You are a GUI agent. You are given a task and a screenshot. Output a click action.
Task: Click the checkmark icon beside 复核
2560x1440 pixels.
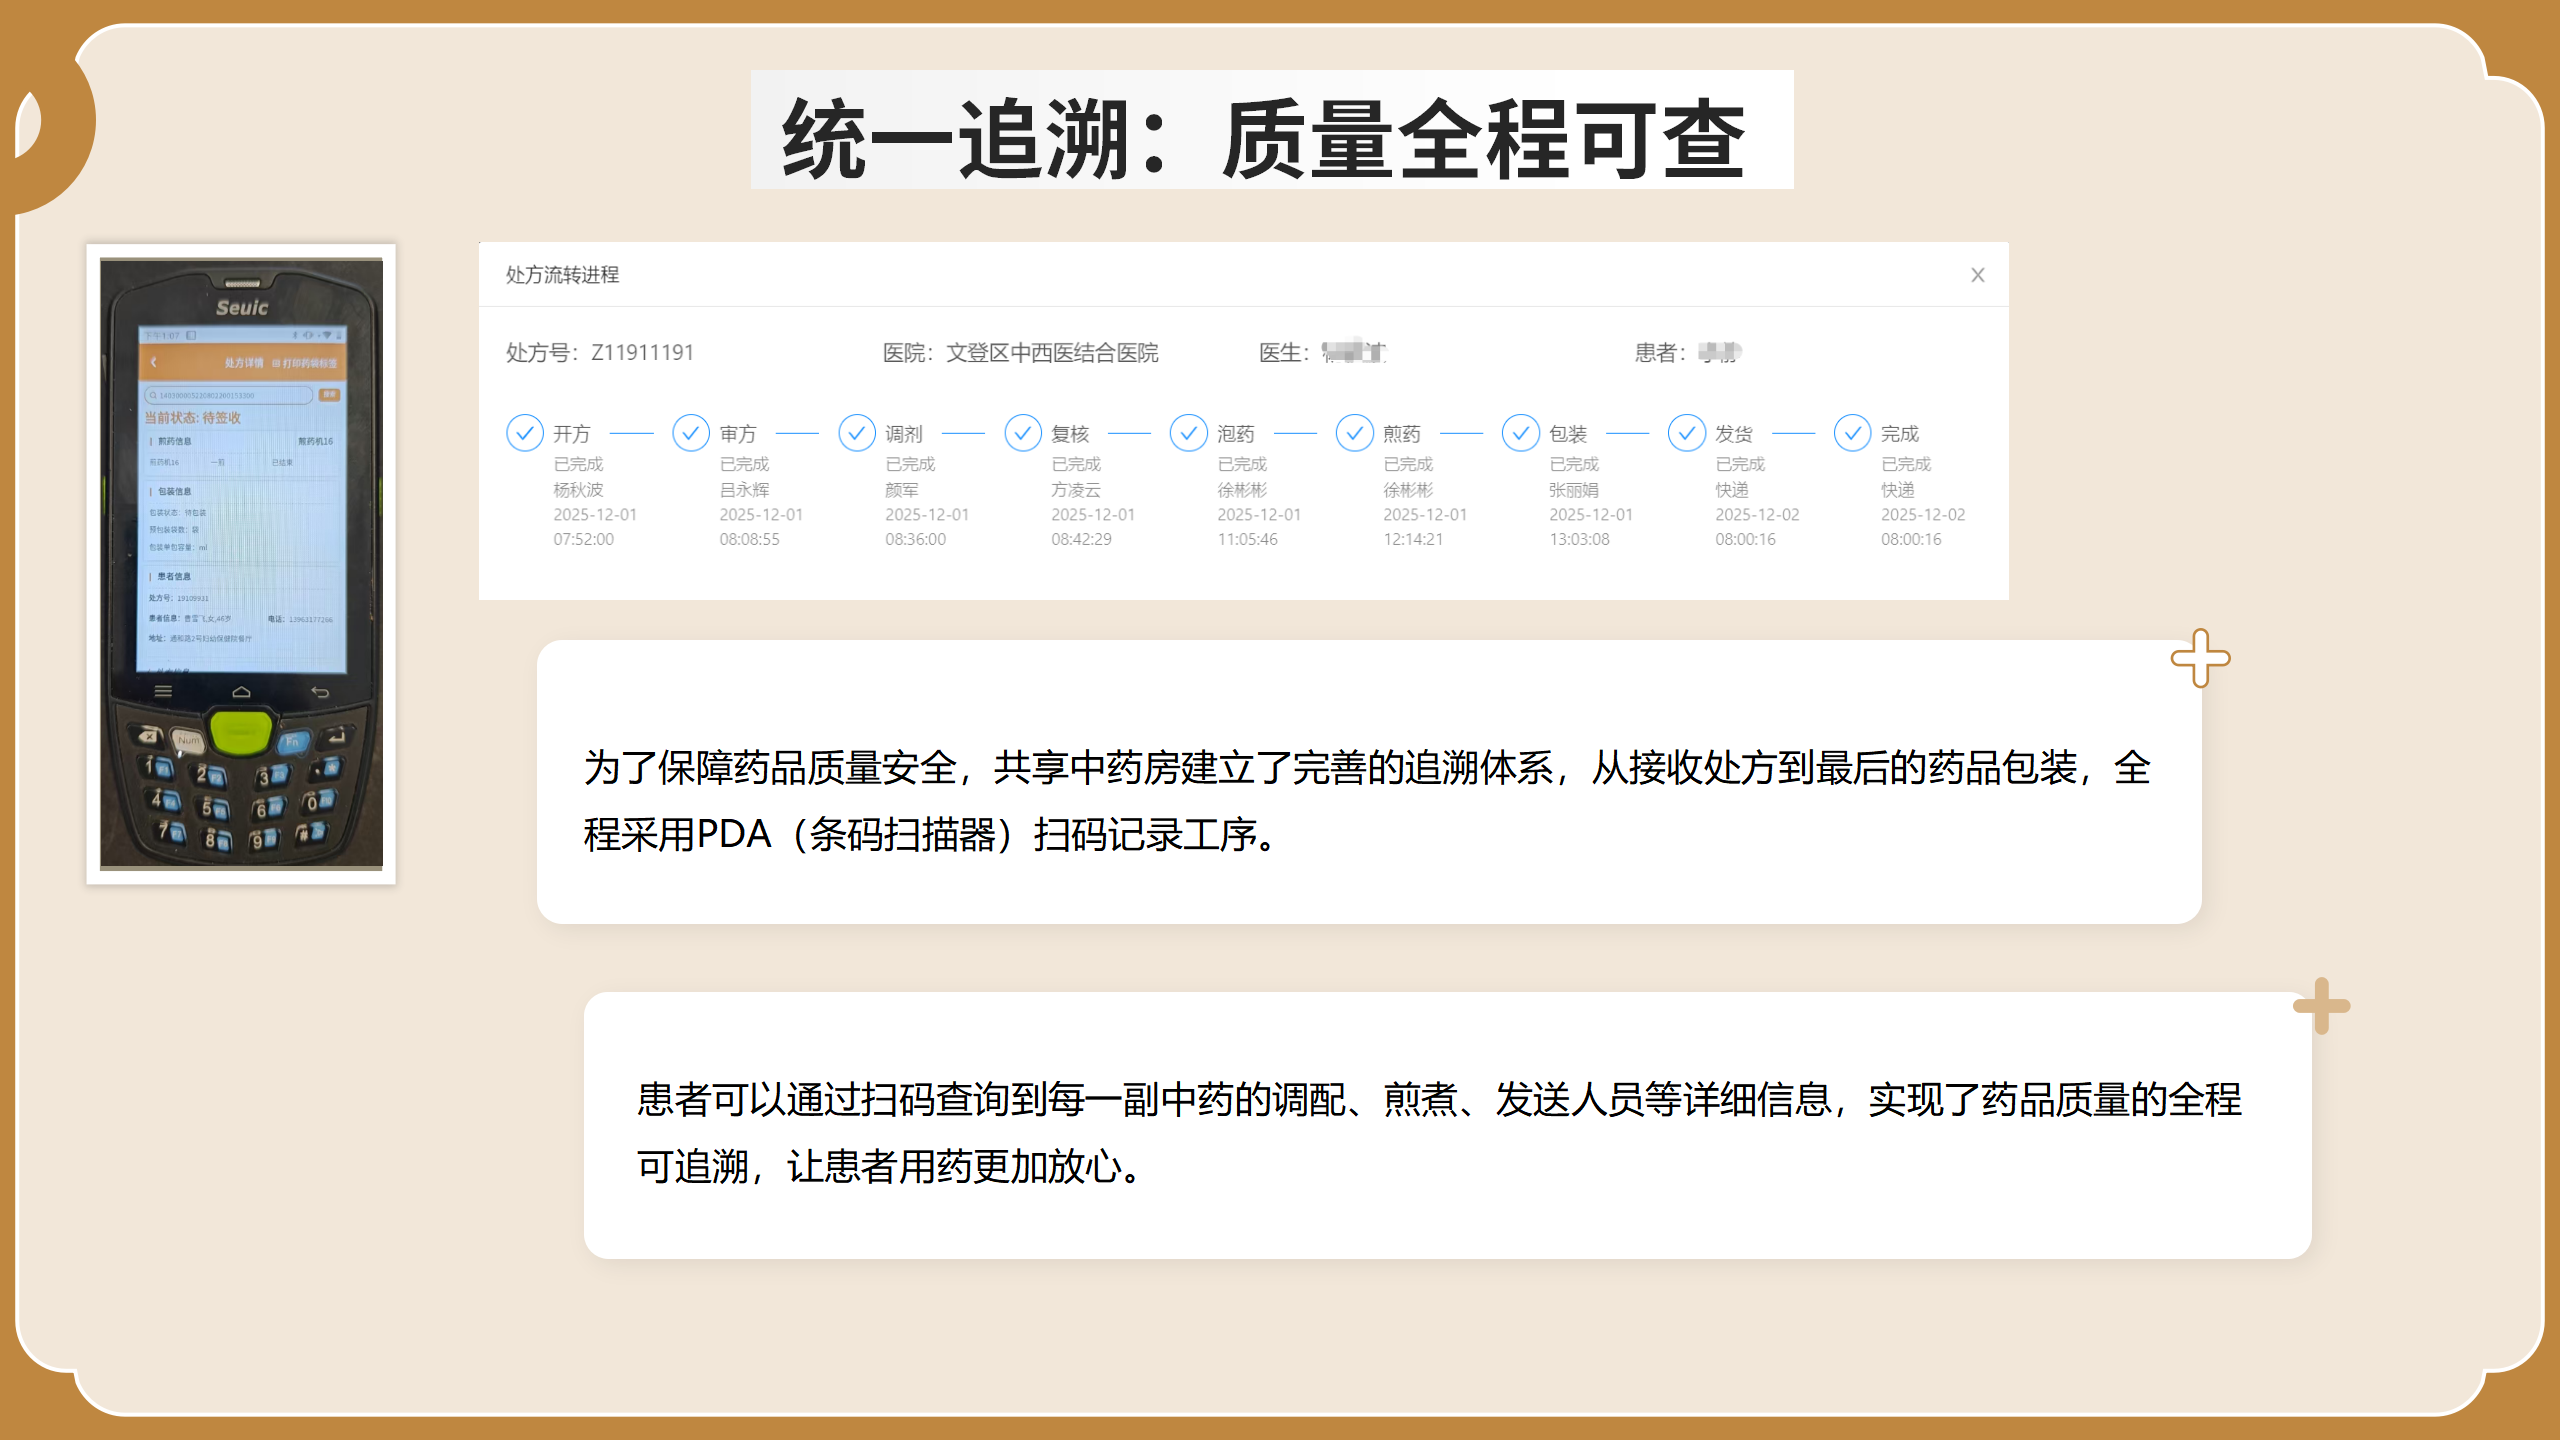click(x=1023, y=433)
